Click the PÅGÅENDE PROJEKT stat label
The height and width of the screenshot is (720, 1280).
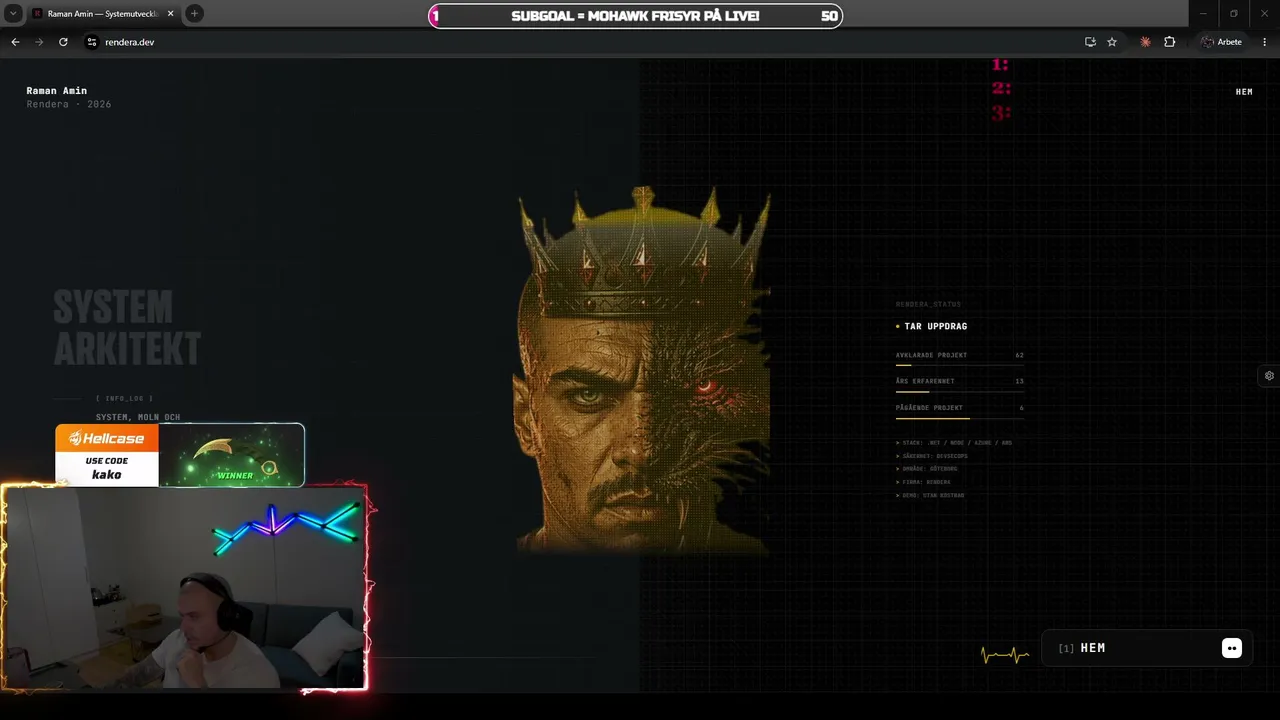click(929, 408)
